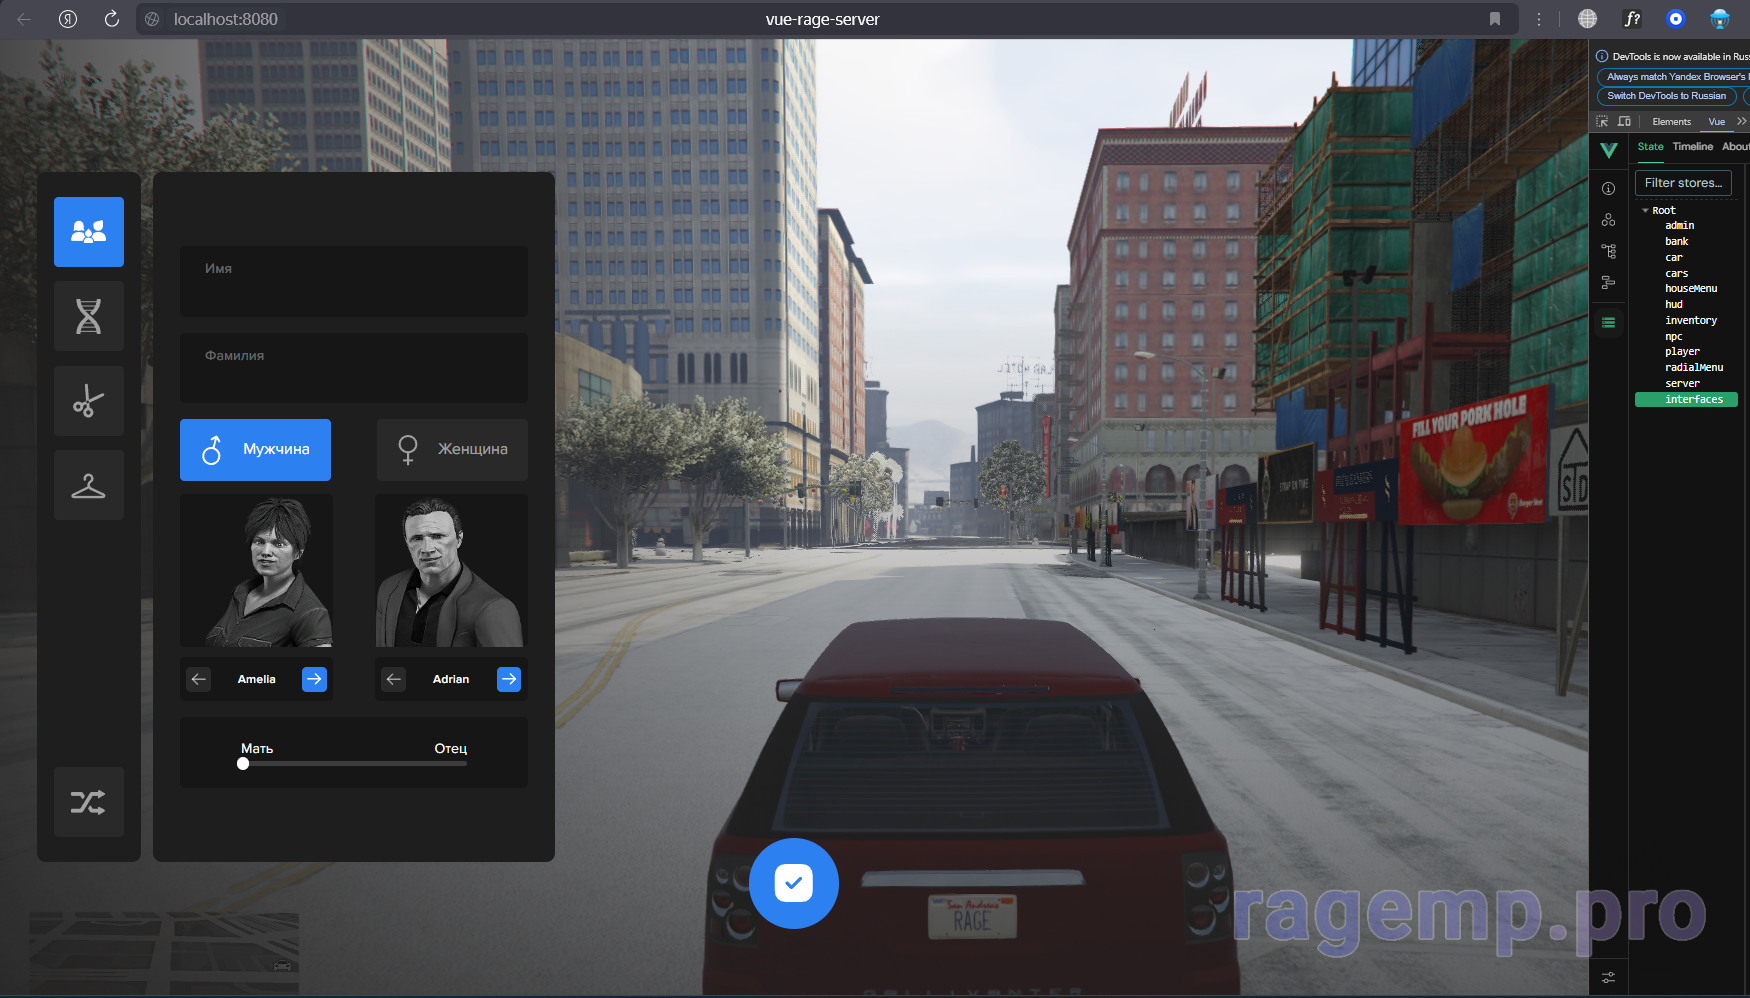Collapse the Root store tree
This screenshot has height=998, width=1750.
click(1646, 211)
